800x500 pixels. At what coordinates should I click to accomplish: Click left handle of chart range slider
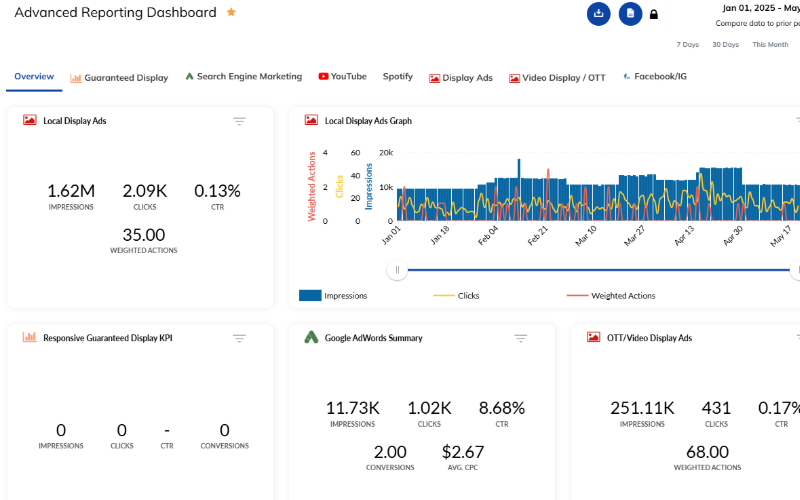tap(397, 269)
